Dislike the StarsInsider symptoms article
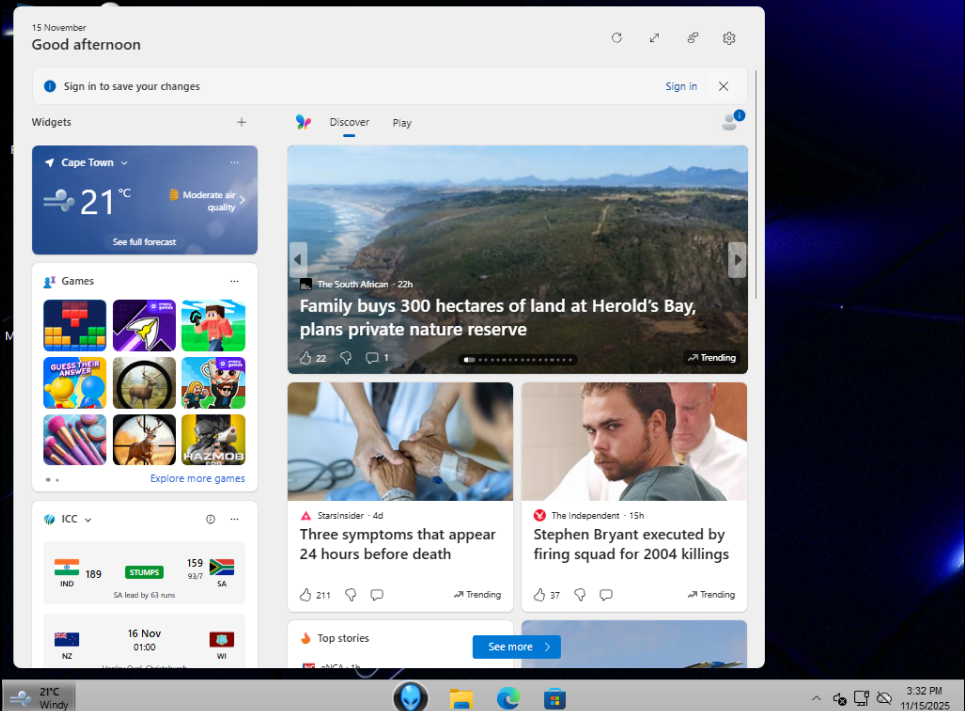 (350, 595)
